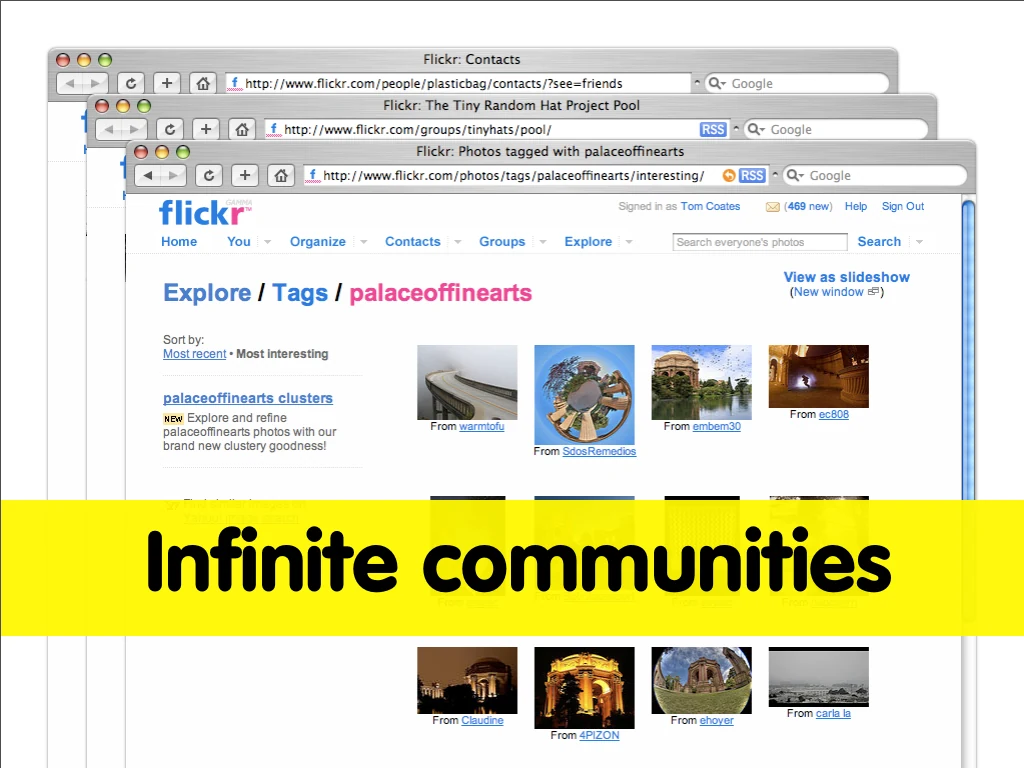Go back in the Flickr Contacts window
This screenshot has width=1024, height=768.
(70, 83)
